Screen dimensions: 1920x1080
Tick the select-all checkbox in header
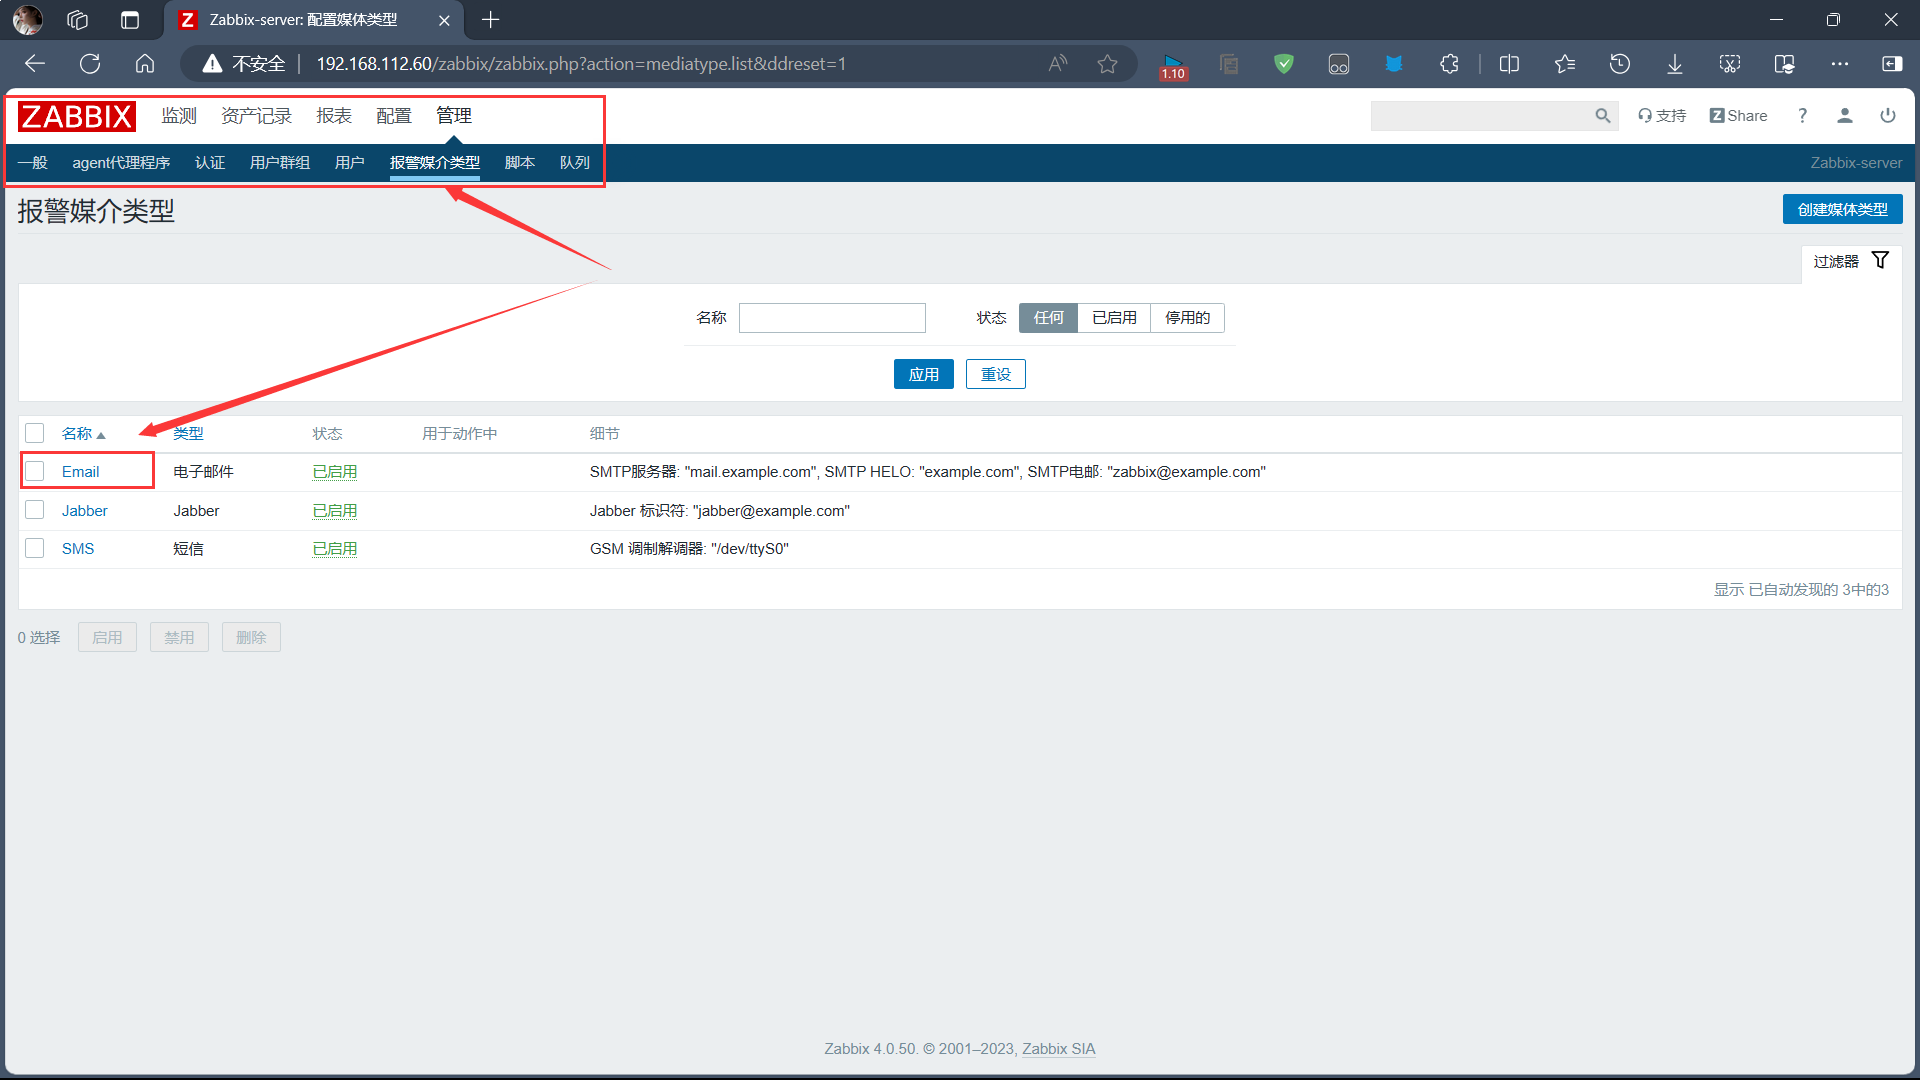click(x=35, y=433)
